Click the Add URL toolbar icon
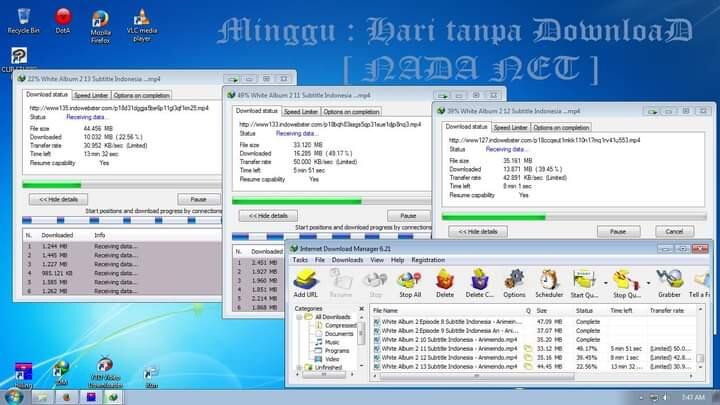Screen dimensions: 720x405 coord(305,283)
